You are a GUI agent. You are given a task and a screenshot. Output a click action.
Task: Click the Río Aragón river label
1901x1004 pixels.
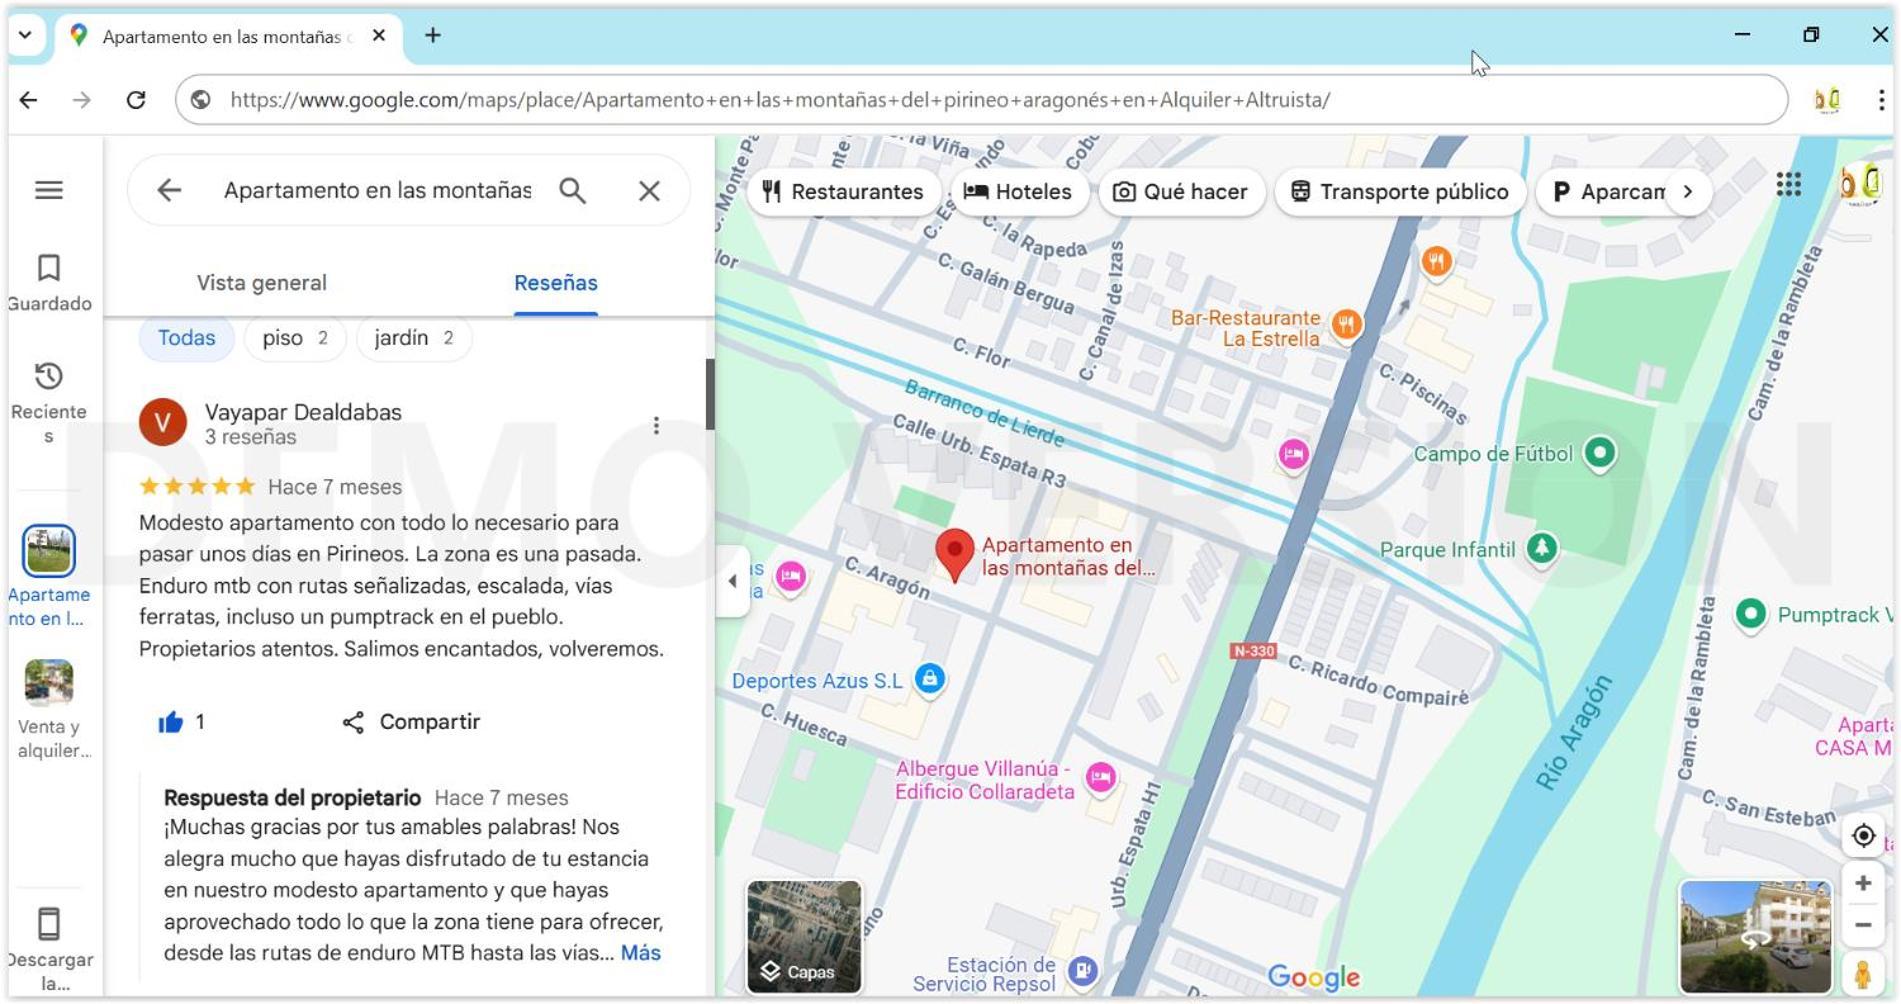(x=1575, y=733)
